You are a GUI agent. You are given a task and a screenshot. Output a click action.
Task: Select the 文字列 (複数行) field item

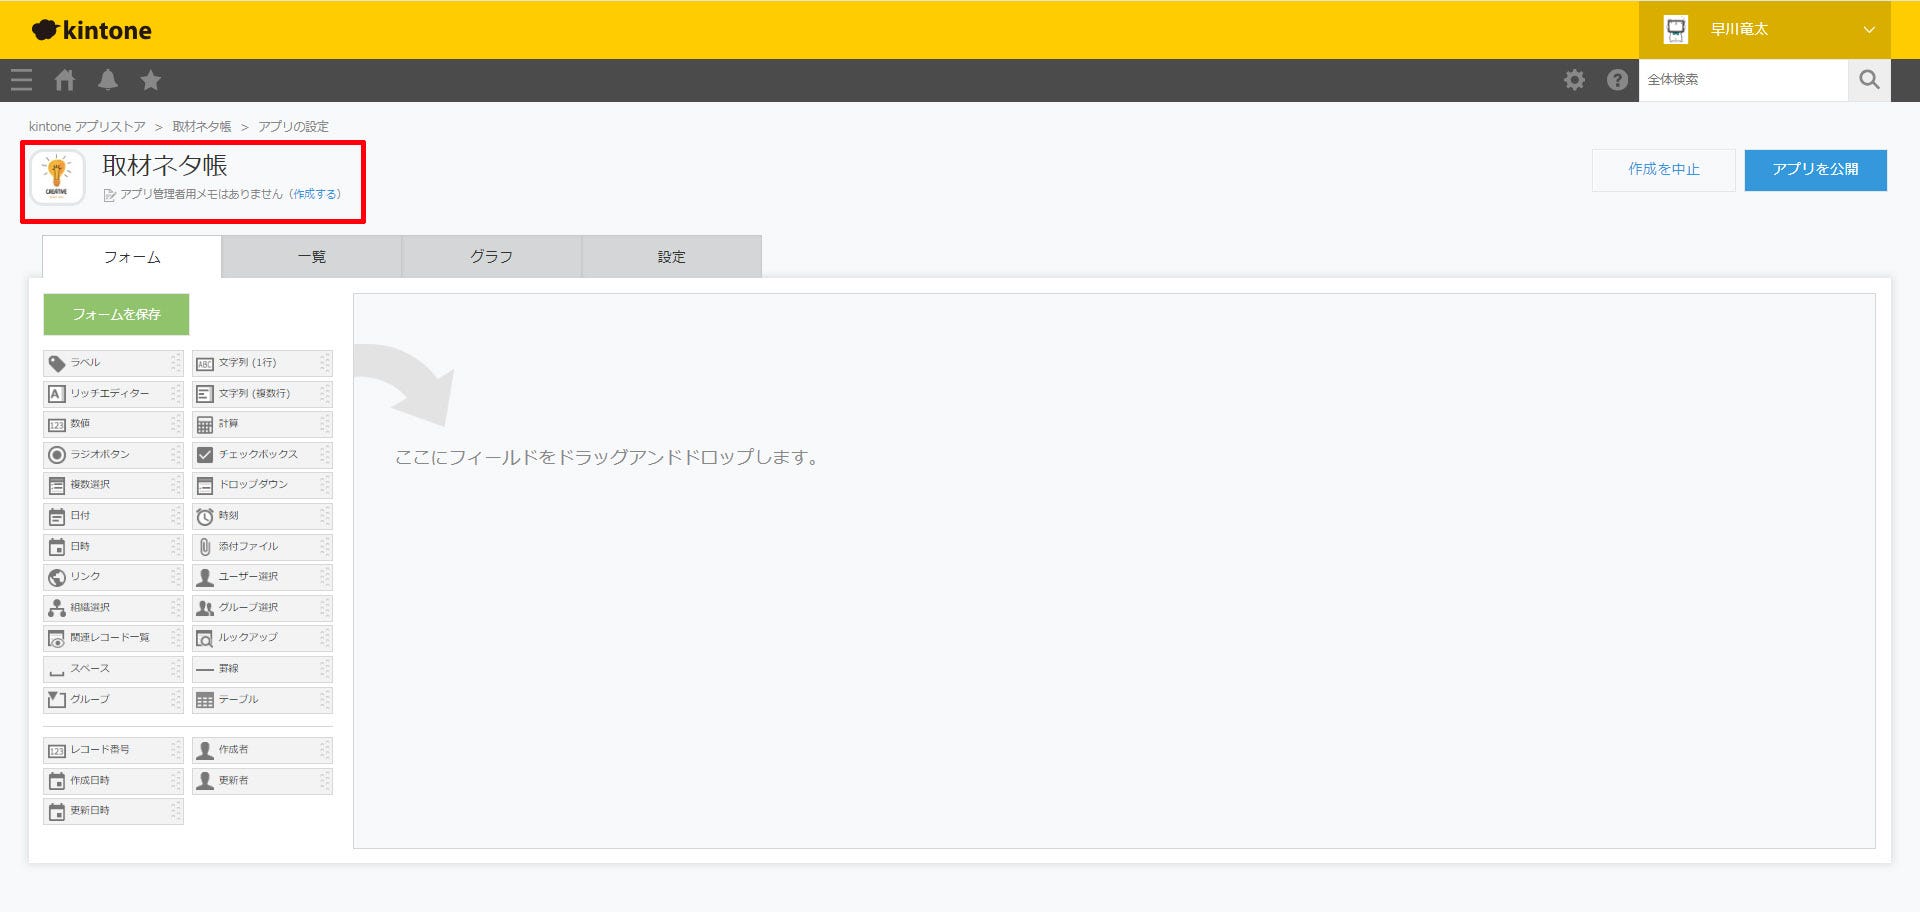tap(262, 394)
